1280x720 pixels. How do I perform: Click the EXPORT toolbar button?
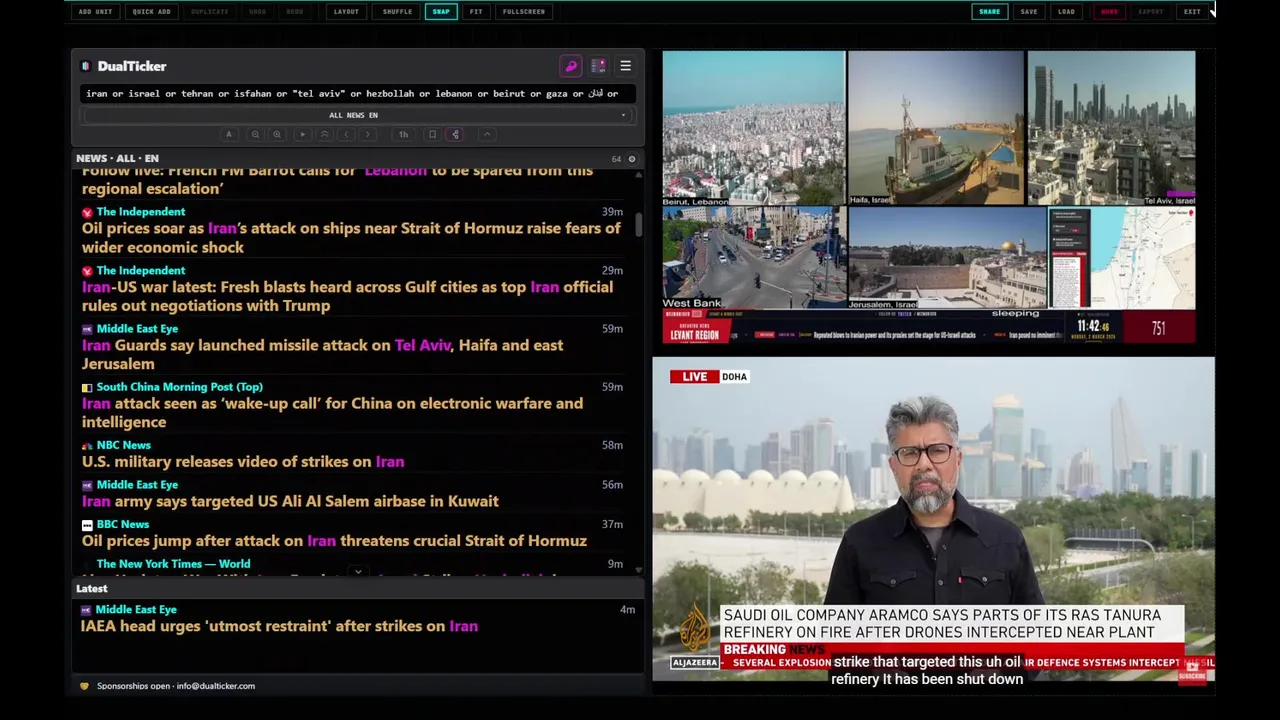1151,12
